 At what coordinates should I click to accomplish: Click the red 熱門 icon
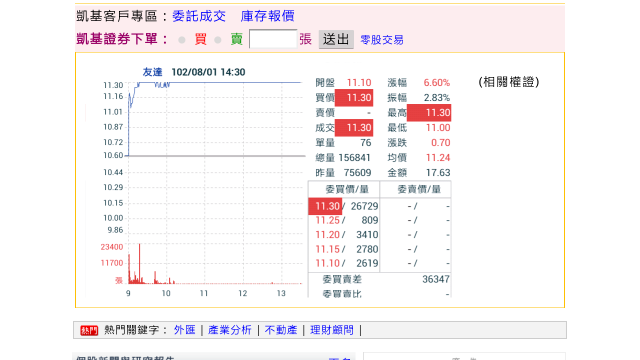(89, 330)
